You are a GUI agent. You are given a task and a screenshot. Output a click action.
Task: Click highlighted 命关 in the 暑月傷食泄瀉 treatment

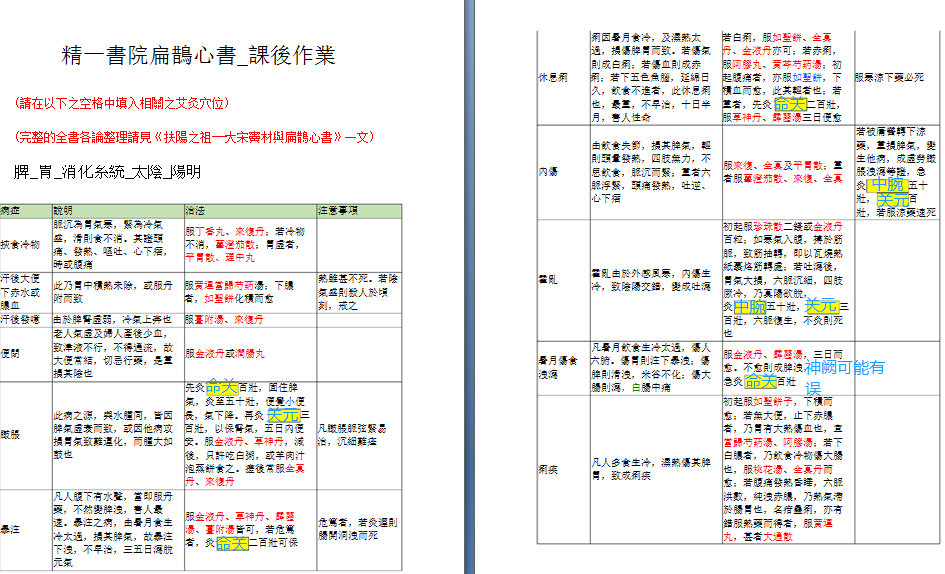(760, 381)
